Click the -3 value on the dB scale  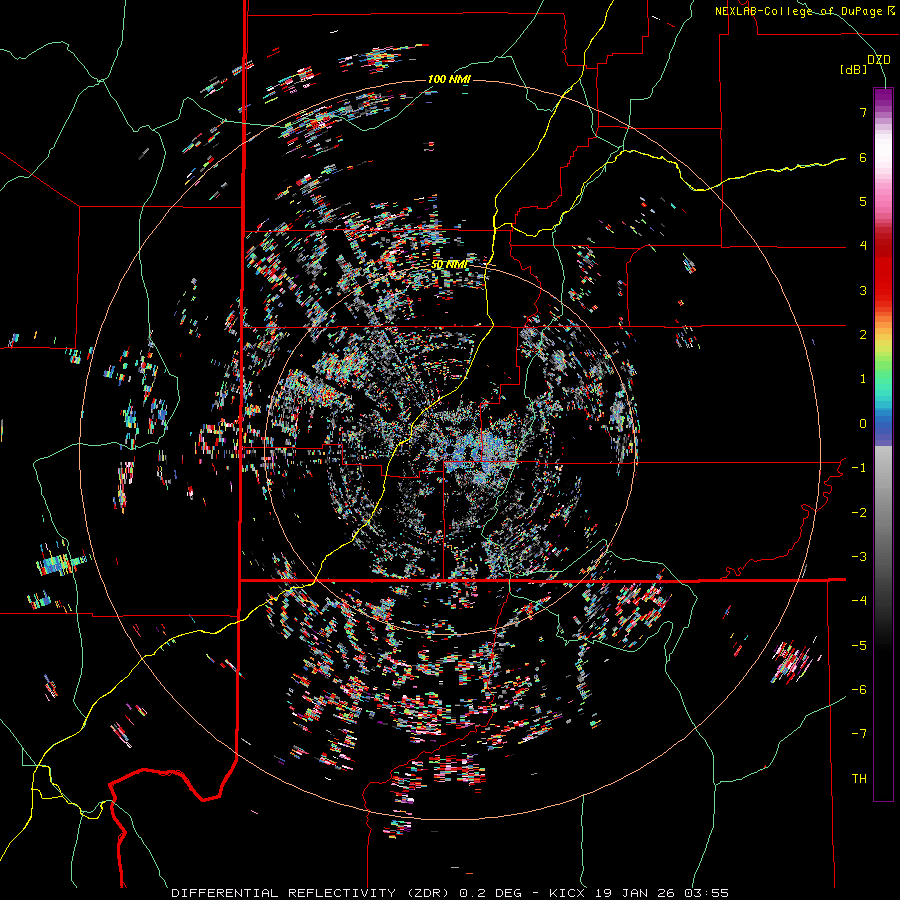(859, 557)
